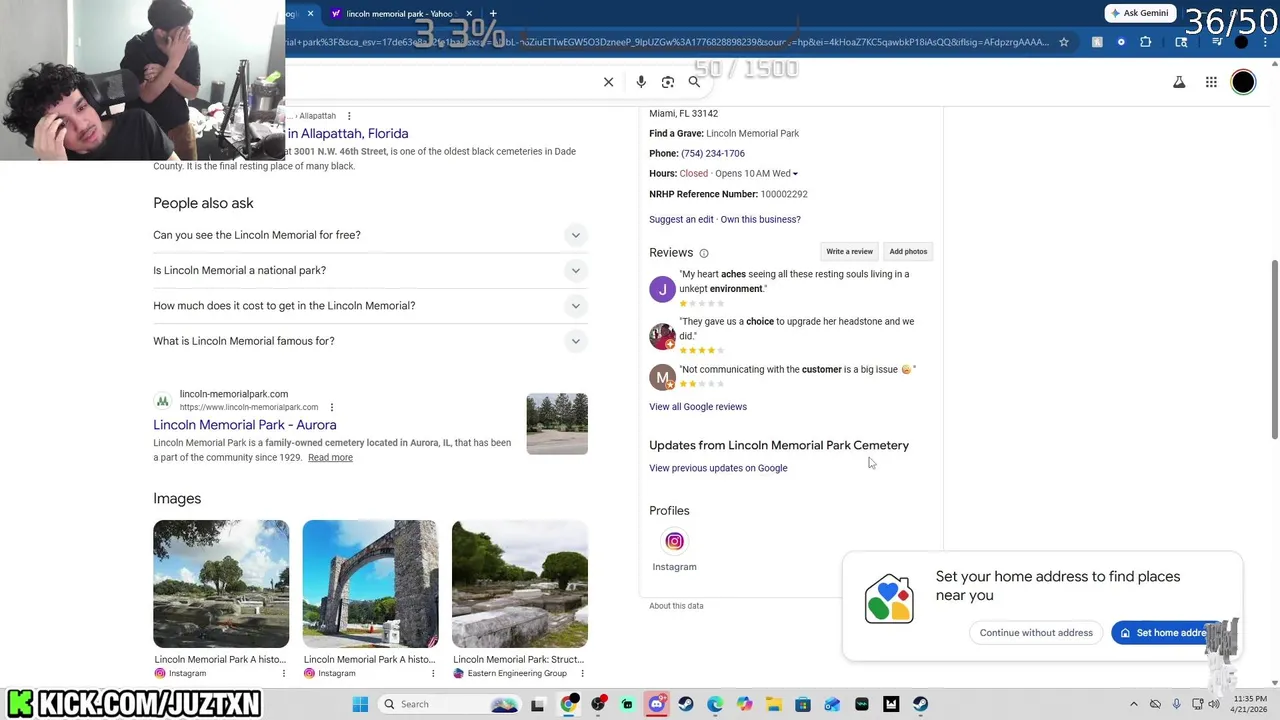Call phone number (754) 234-1706
Viewport: 1280px width, 720px height.
coord(713,154)
